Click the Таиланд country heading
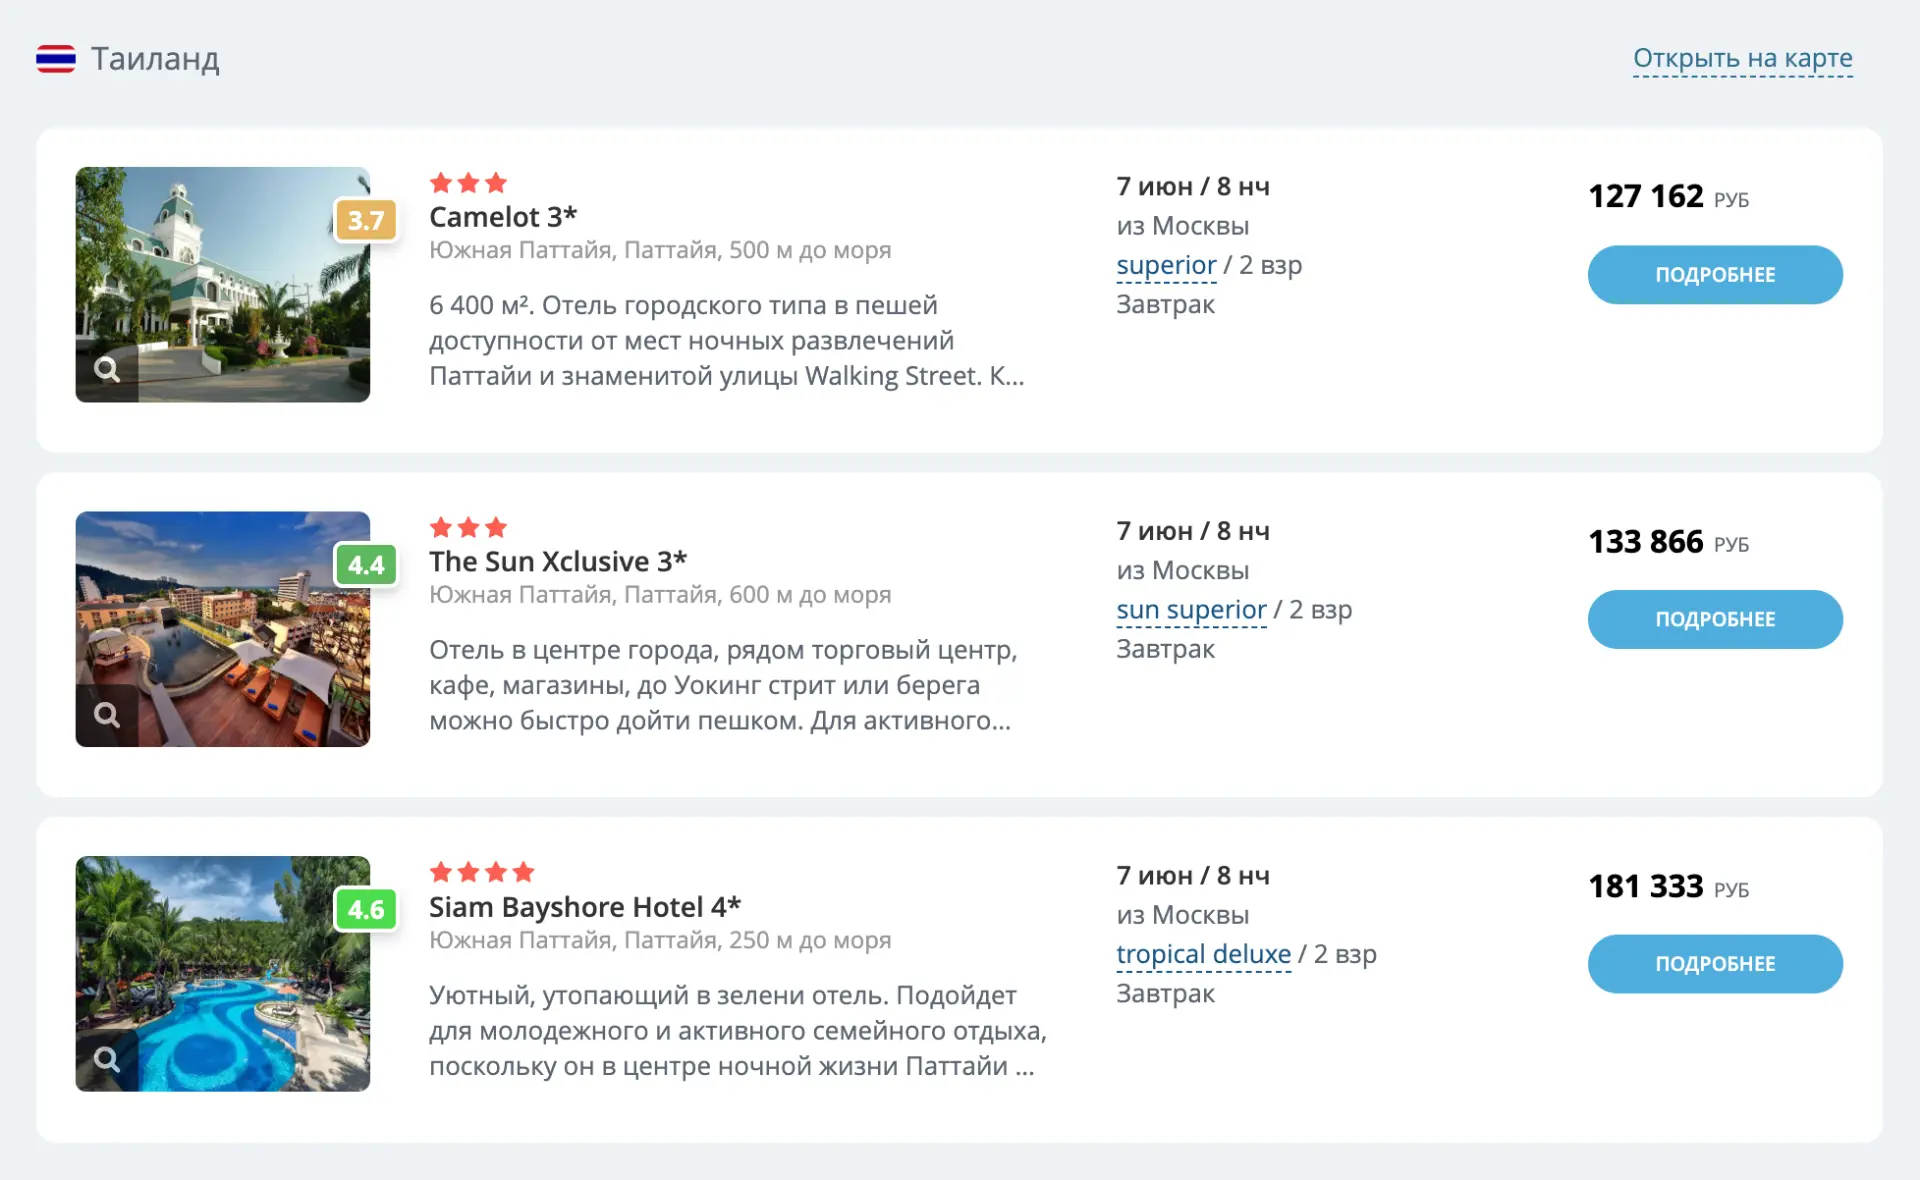Image resolution: width=1920 pixels, height=1180 pixels. [x=155, y=59]
